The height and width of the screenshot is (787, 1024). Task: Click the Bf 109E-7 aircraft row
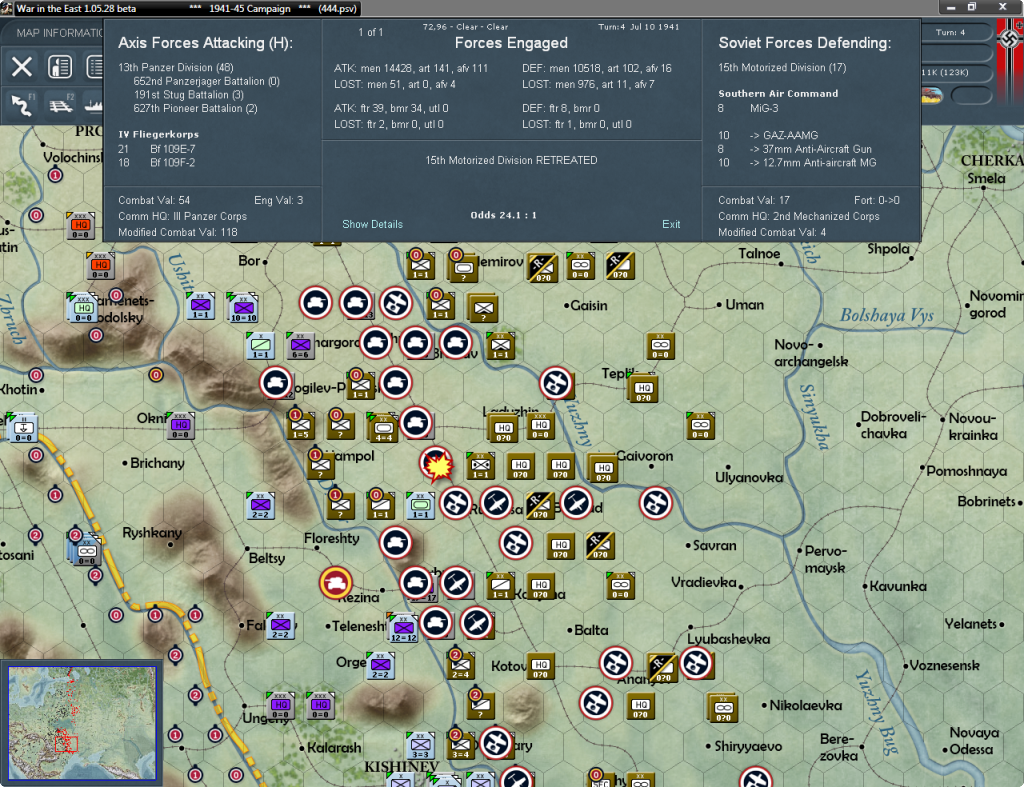point(157,149)
